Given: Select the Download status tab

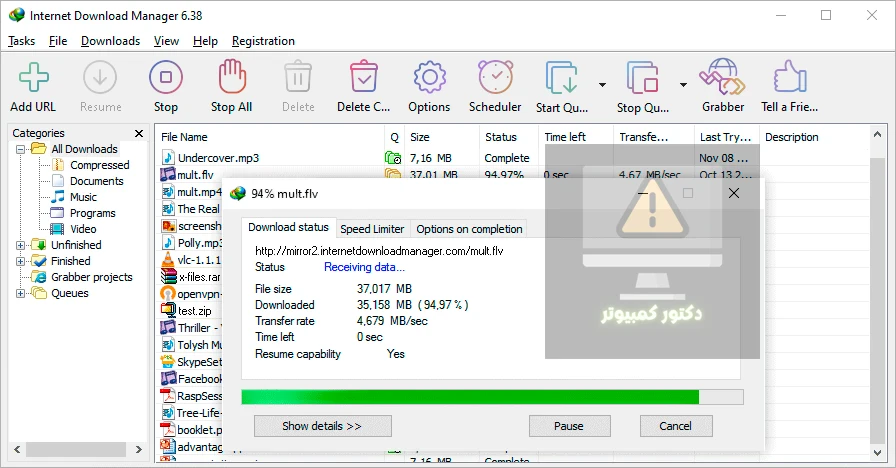Looking at the screenshot, I should (x=289, y=227).
